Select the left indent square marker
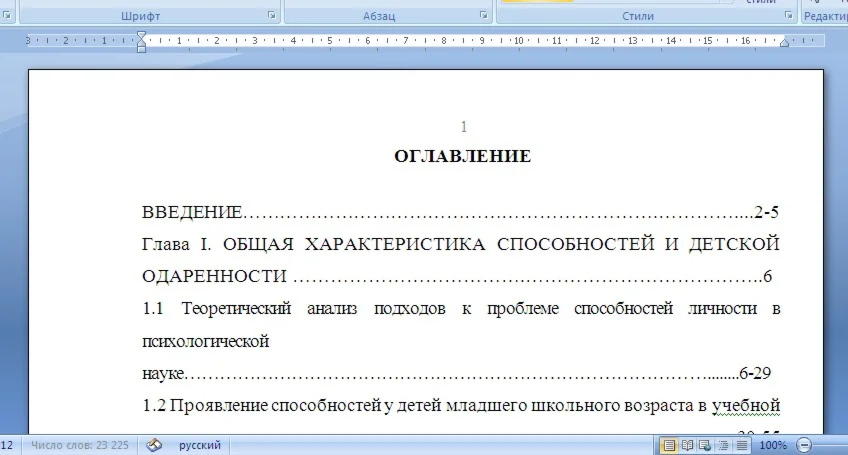This screenshot has height=455, width=848. (141, 49)
